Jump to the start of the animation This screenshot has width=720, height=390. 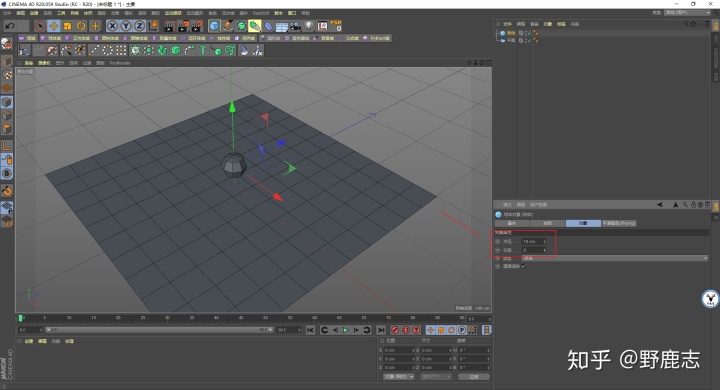click(310, 330)
